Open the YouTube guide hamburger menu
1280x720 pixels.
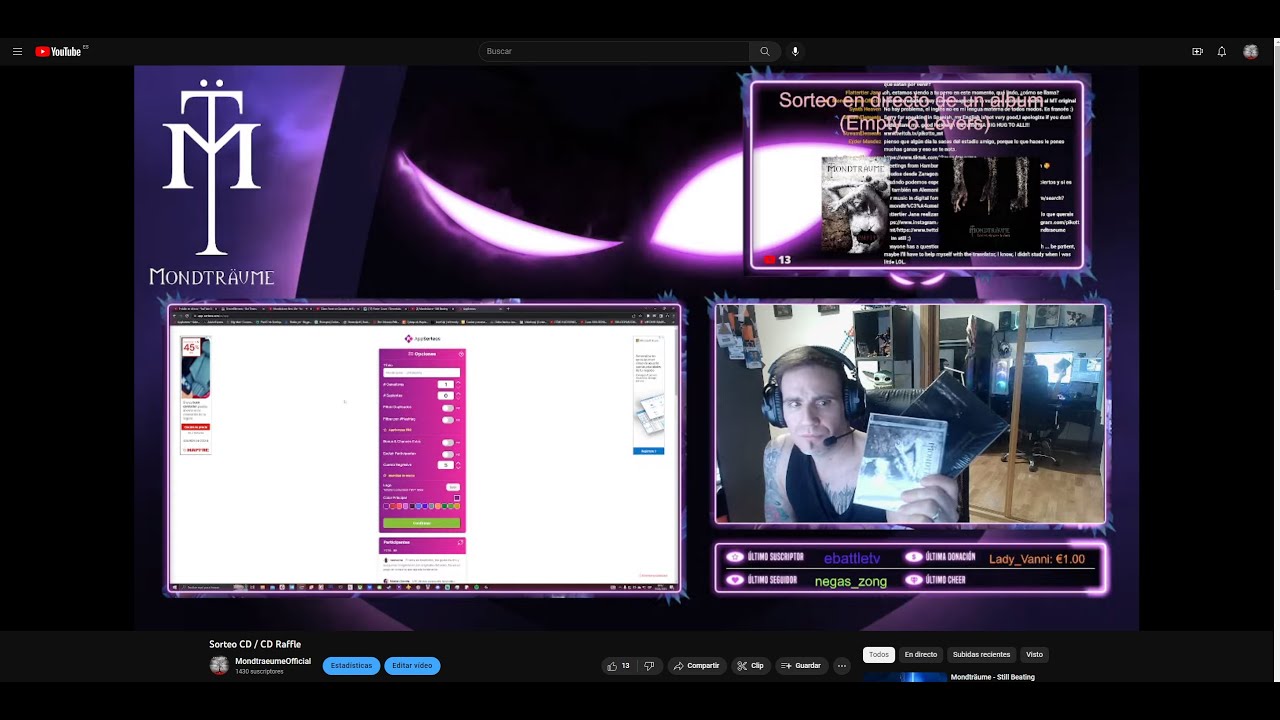17,51
